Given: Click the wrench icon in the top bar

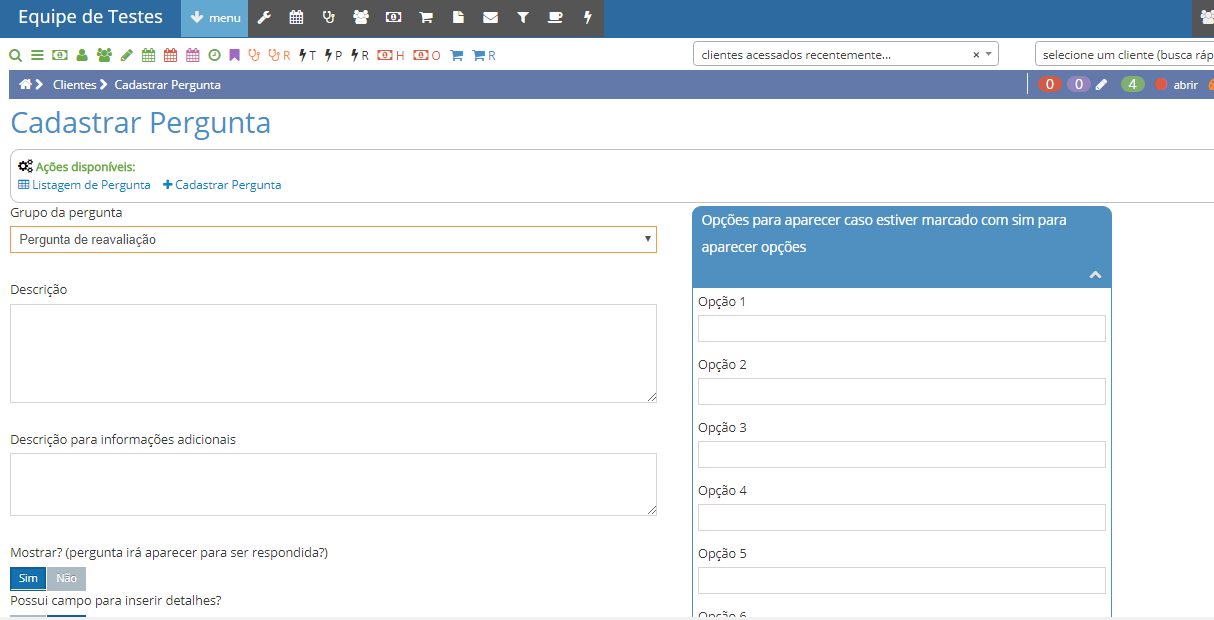Looking at the screenshot, I should pyautogui.click(x=264, y=18).
